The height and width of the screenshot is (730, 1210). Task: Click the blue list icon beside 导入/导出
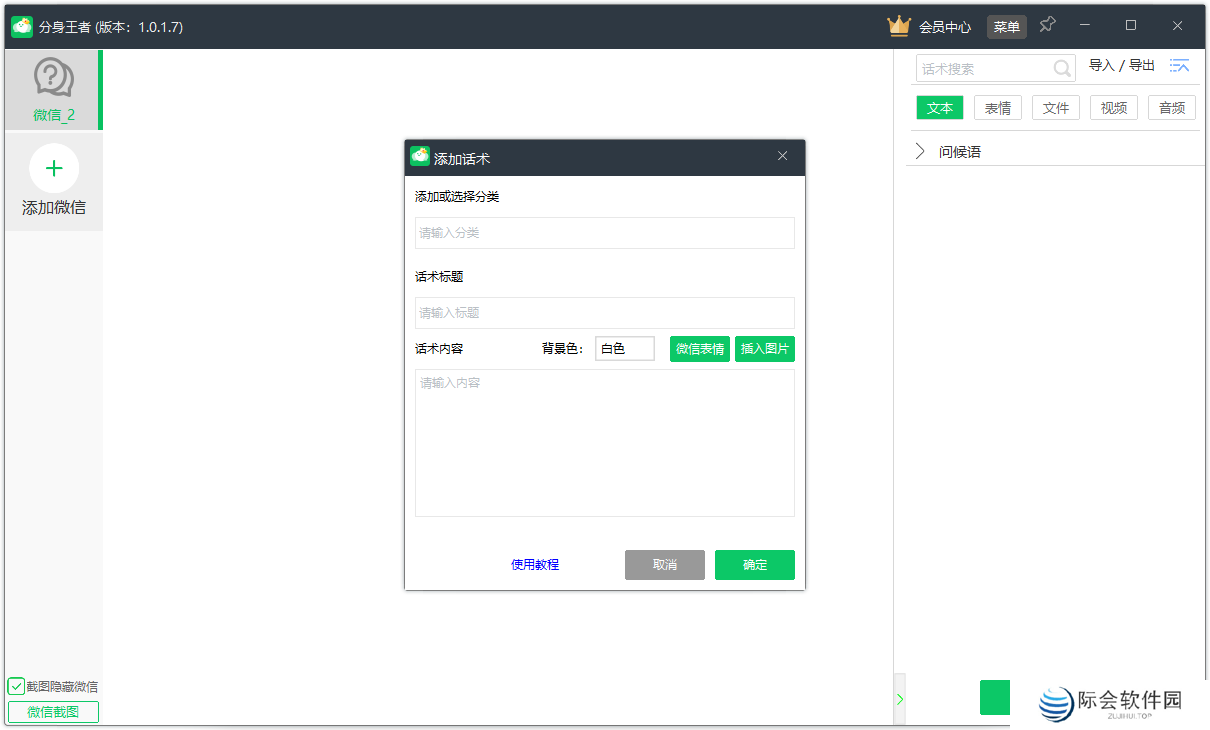pos(1179,65)
